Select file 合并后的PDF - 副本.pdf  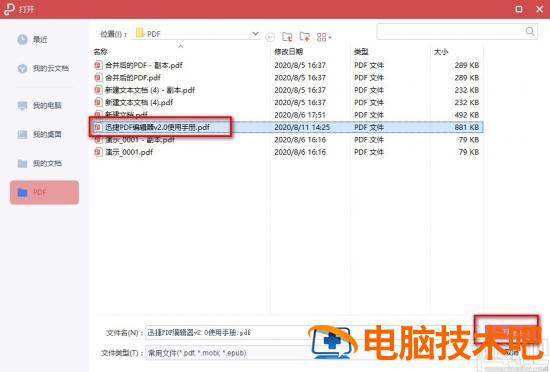[139, 65]
